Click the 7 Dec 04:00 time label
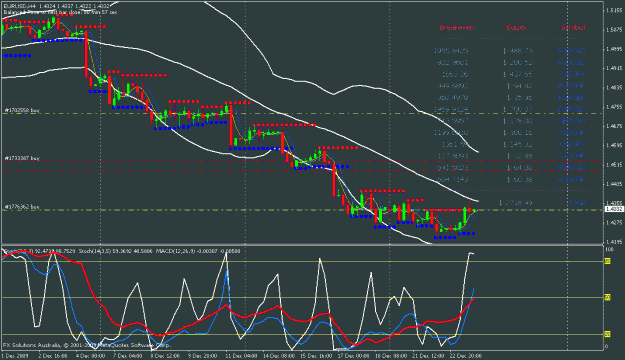The height and width of the screenshot is (360, 625). pyautogui.click(x=128, y=356)
